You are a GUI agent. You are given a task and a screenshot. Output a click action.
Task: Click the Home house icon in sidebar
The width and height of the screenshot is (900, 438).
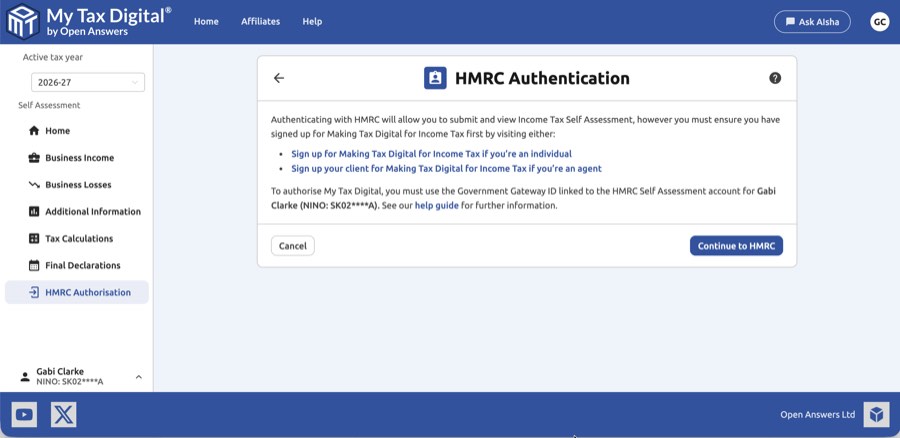coord(34,131)
